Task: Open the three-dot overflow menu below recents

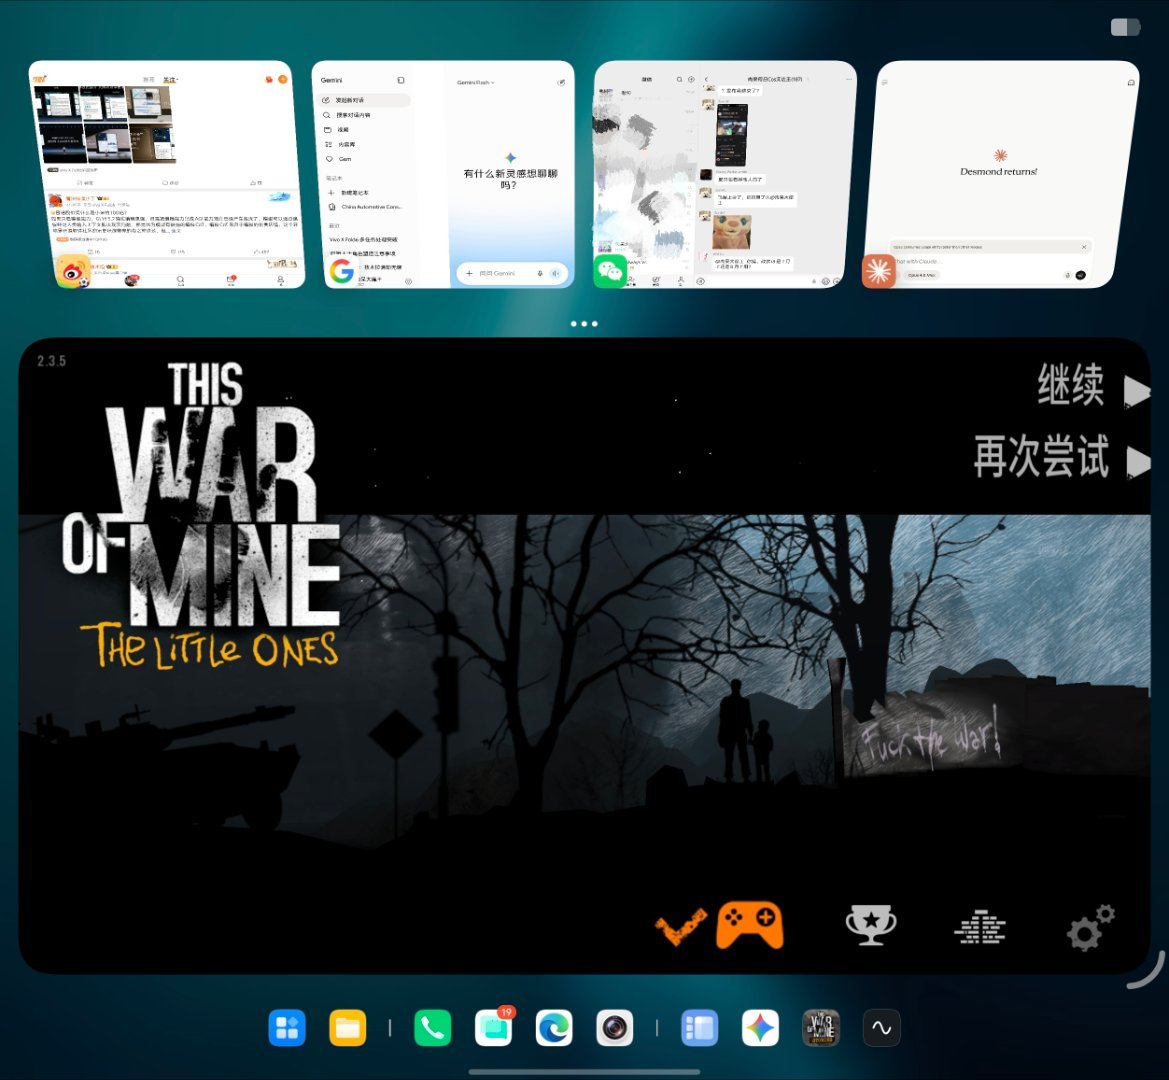Action: pyautogui.click(x=584, y=323)
